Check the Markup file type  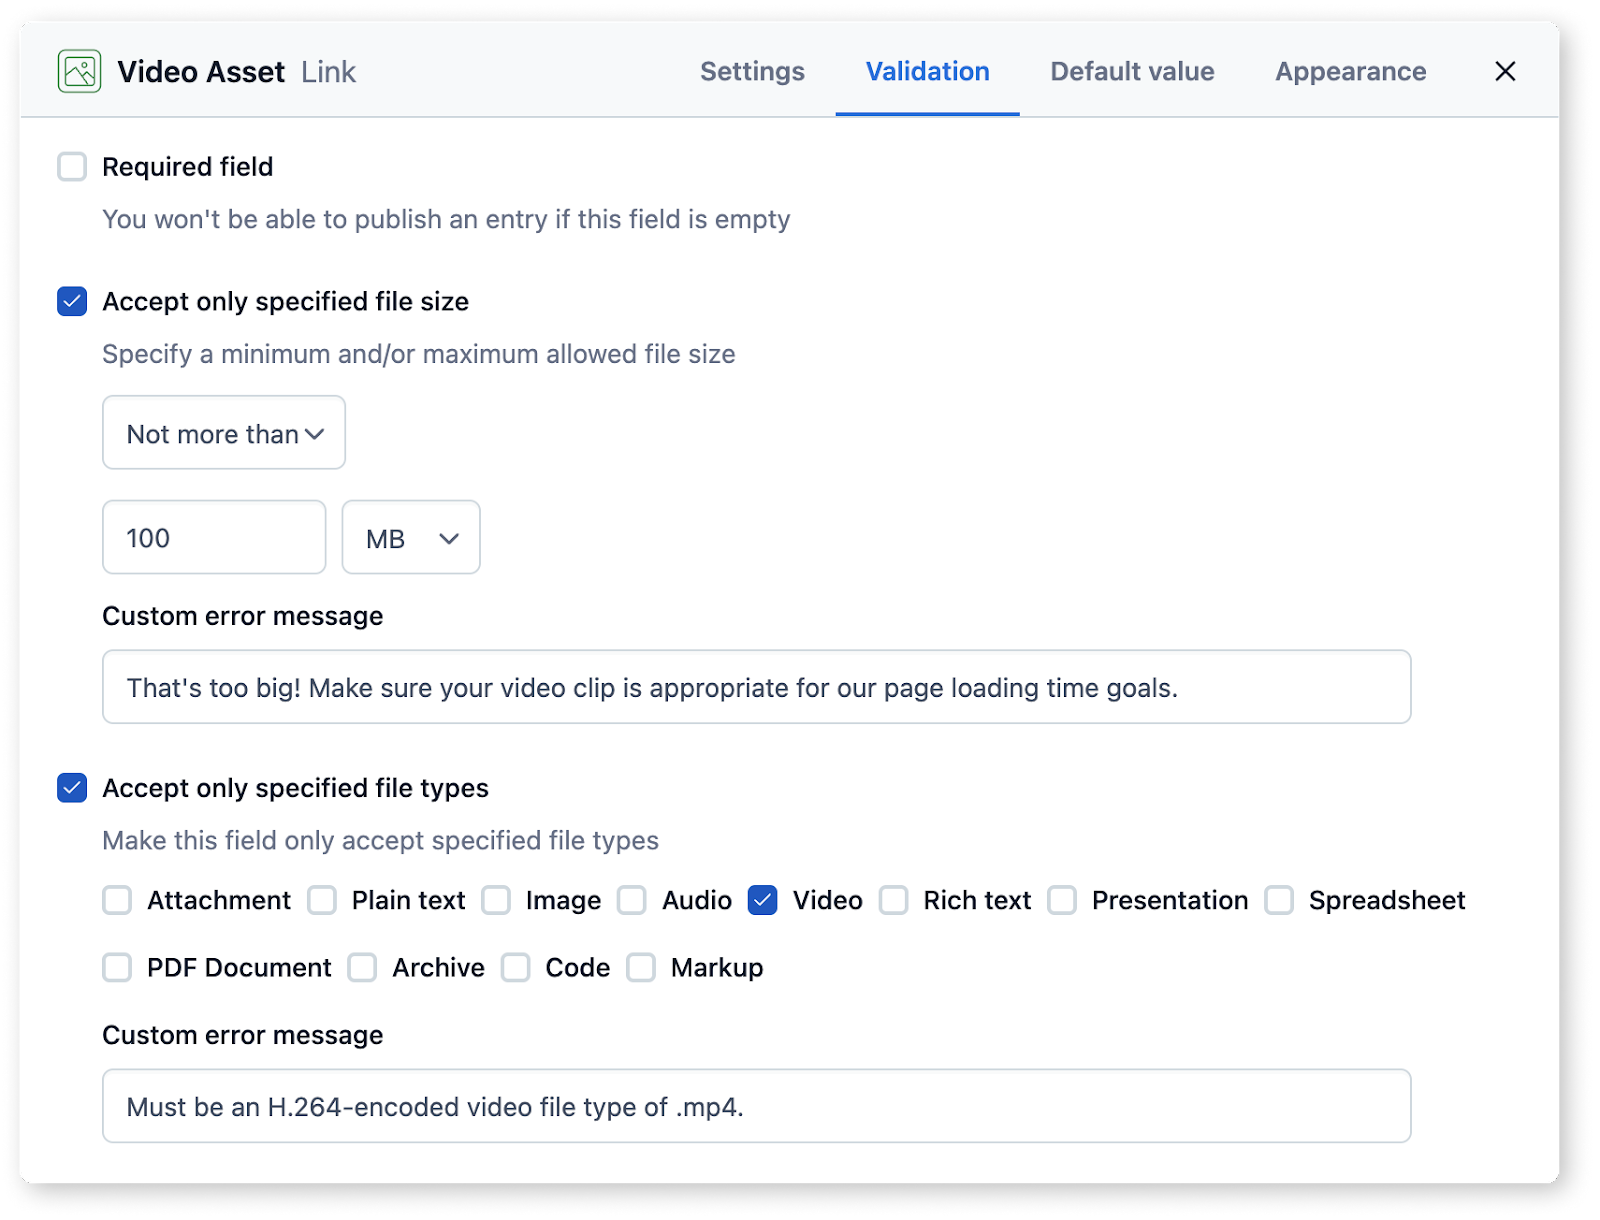point(641,967)
